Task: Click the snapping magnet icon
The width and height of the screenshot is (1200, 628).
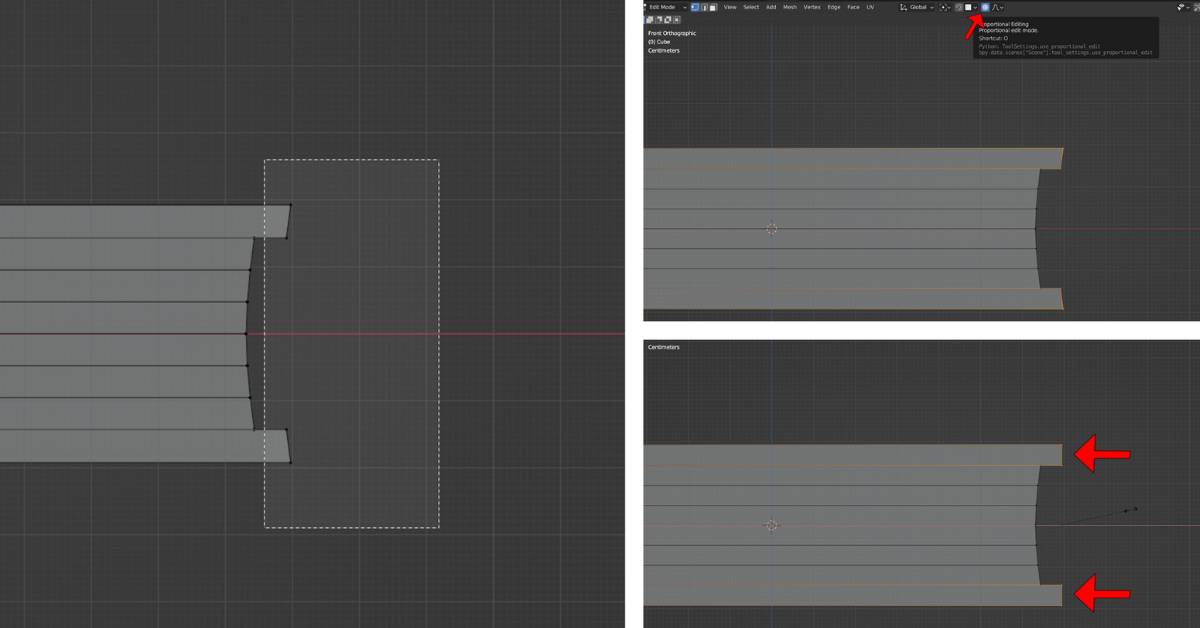Action: tap(959, 7)
